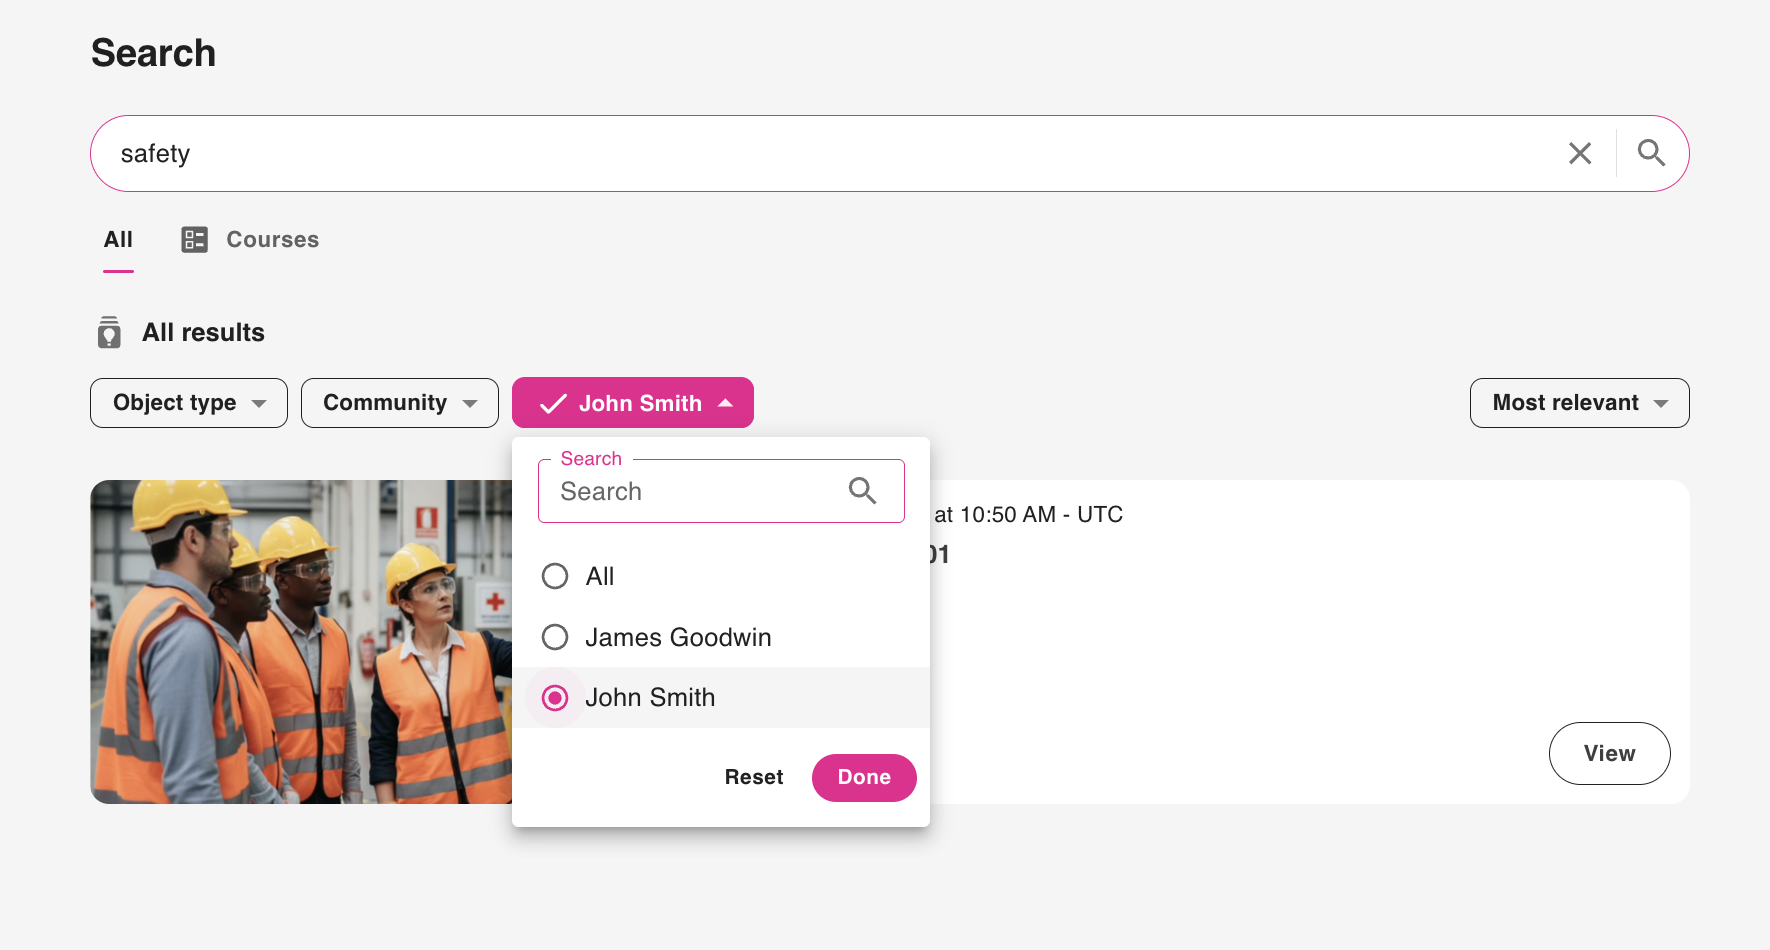Expand the Community filter dropdown

tap(399, 403)
